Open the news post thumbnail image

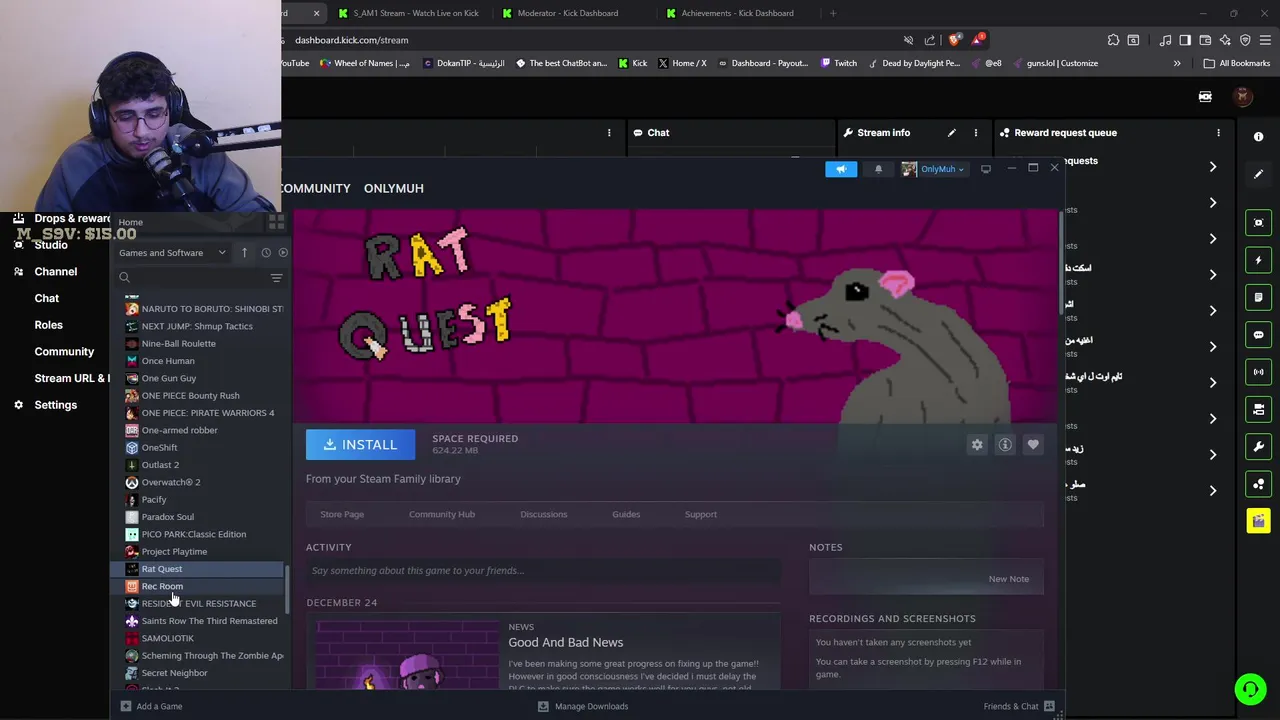point(408,655)
